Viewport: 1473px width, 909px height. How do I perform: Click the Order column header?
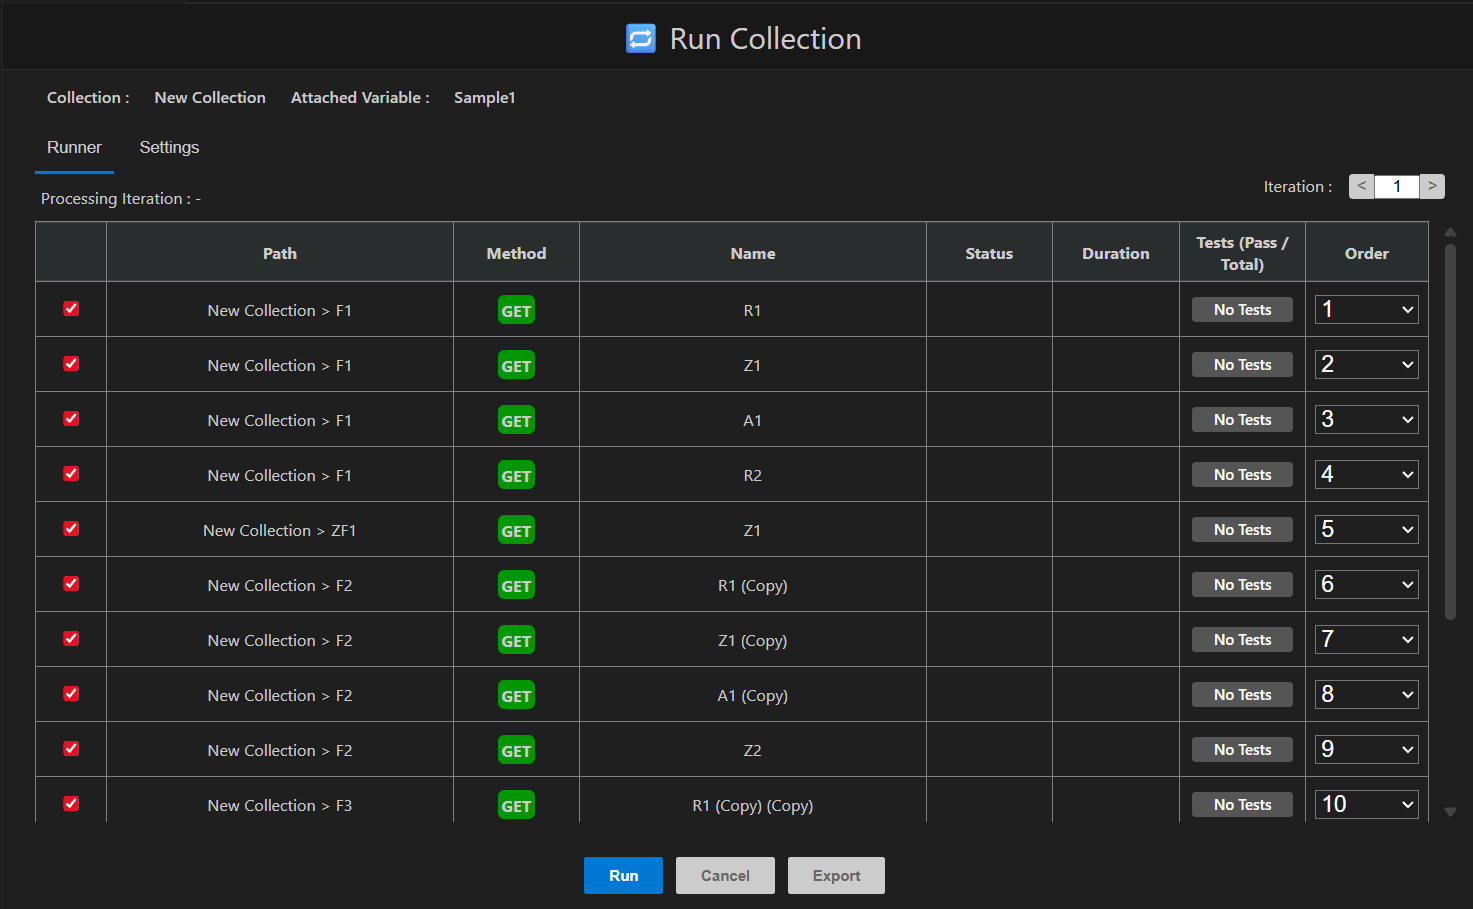coord(1366,253)
